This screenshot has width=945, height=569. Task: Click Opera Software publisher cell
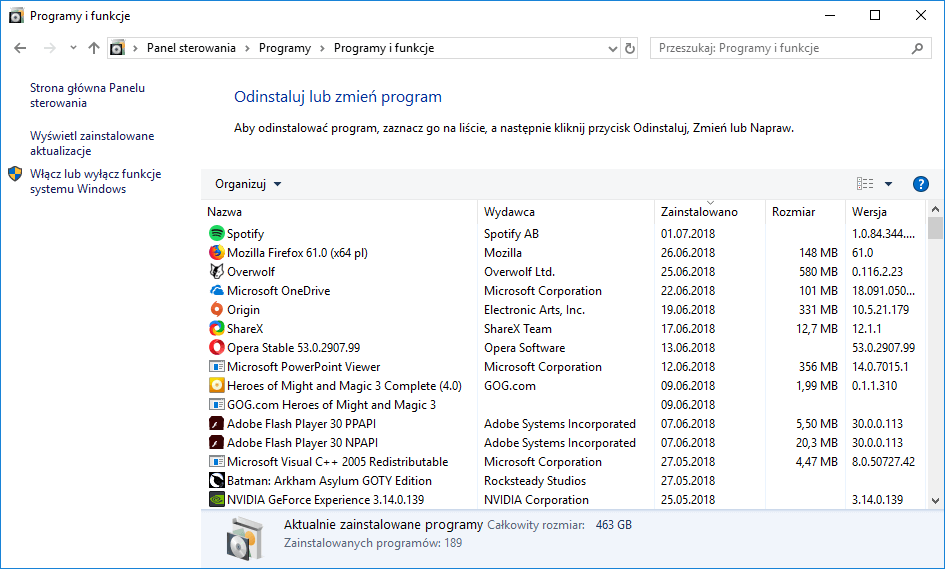(x=524, y=348)
